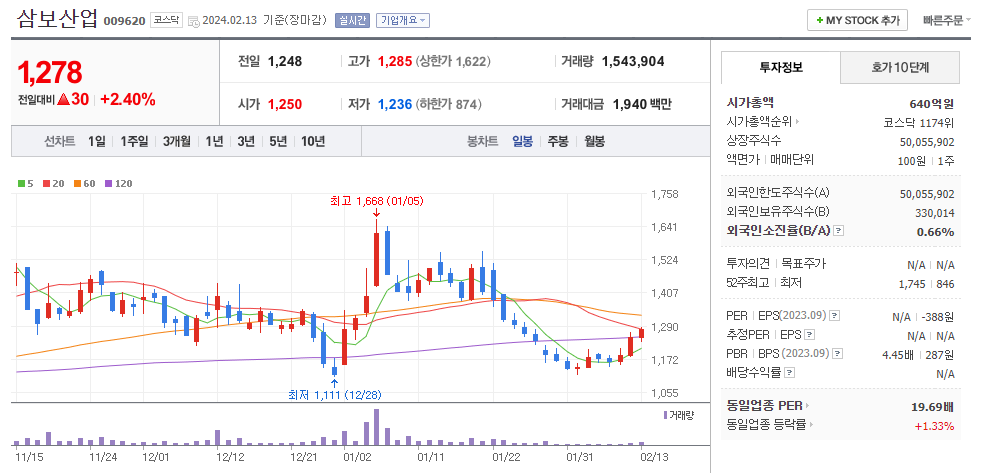Select the 3개월 line chart period
The width and height of the screenshot is (982, 473).
(x=177, y=142)
